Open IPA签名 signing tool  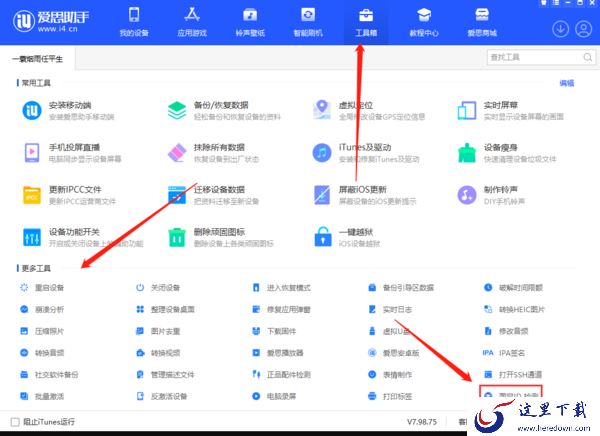point(504,353)
